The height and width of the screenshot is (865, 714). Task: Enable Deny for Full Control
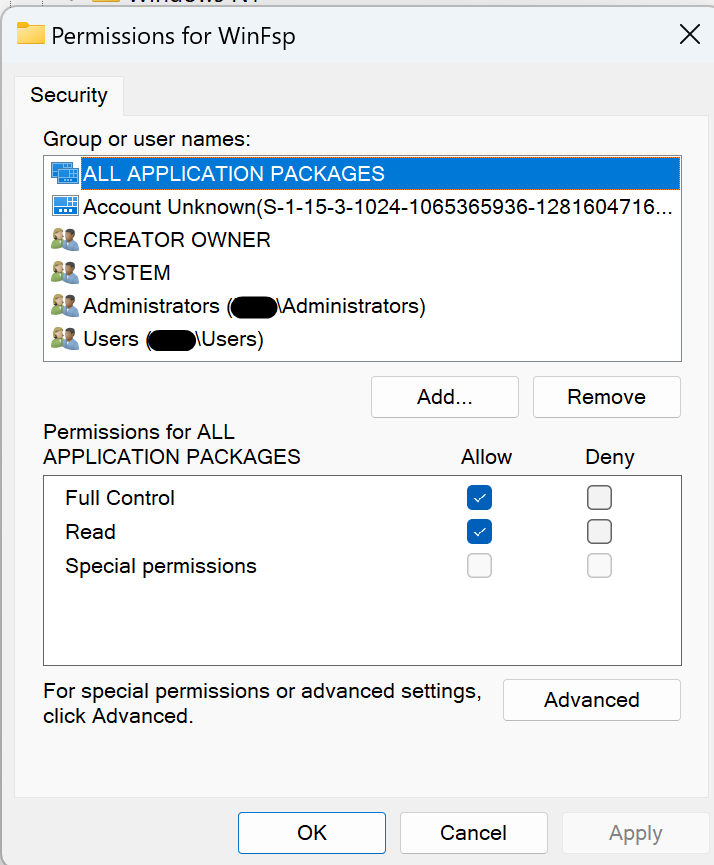tap(599, 497)
